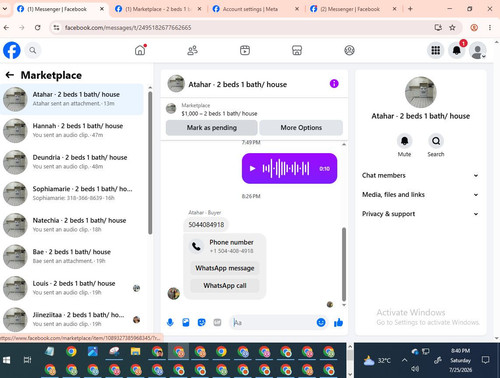The height and width of the screenshot is (378, 500).
Task: Click the audio clip waveform
Action: pos(286,168)
